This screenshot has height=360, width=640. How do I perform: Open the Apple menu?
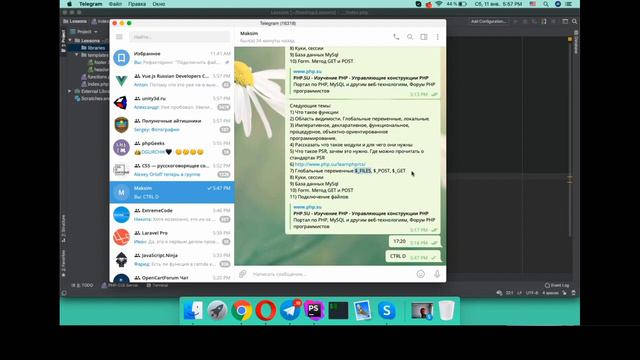(x=69, y=4)
